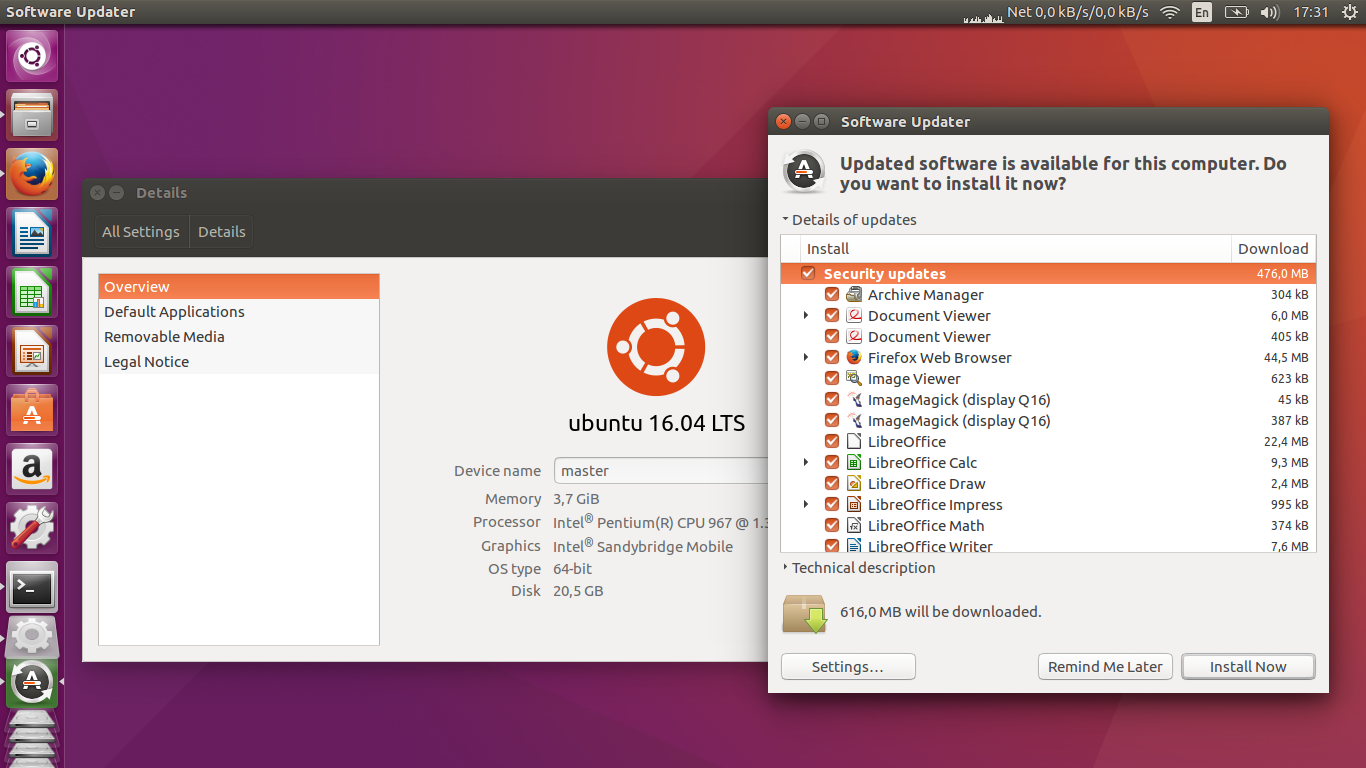Click the Download column header

tap(1273, 249)
